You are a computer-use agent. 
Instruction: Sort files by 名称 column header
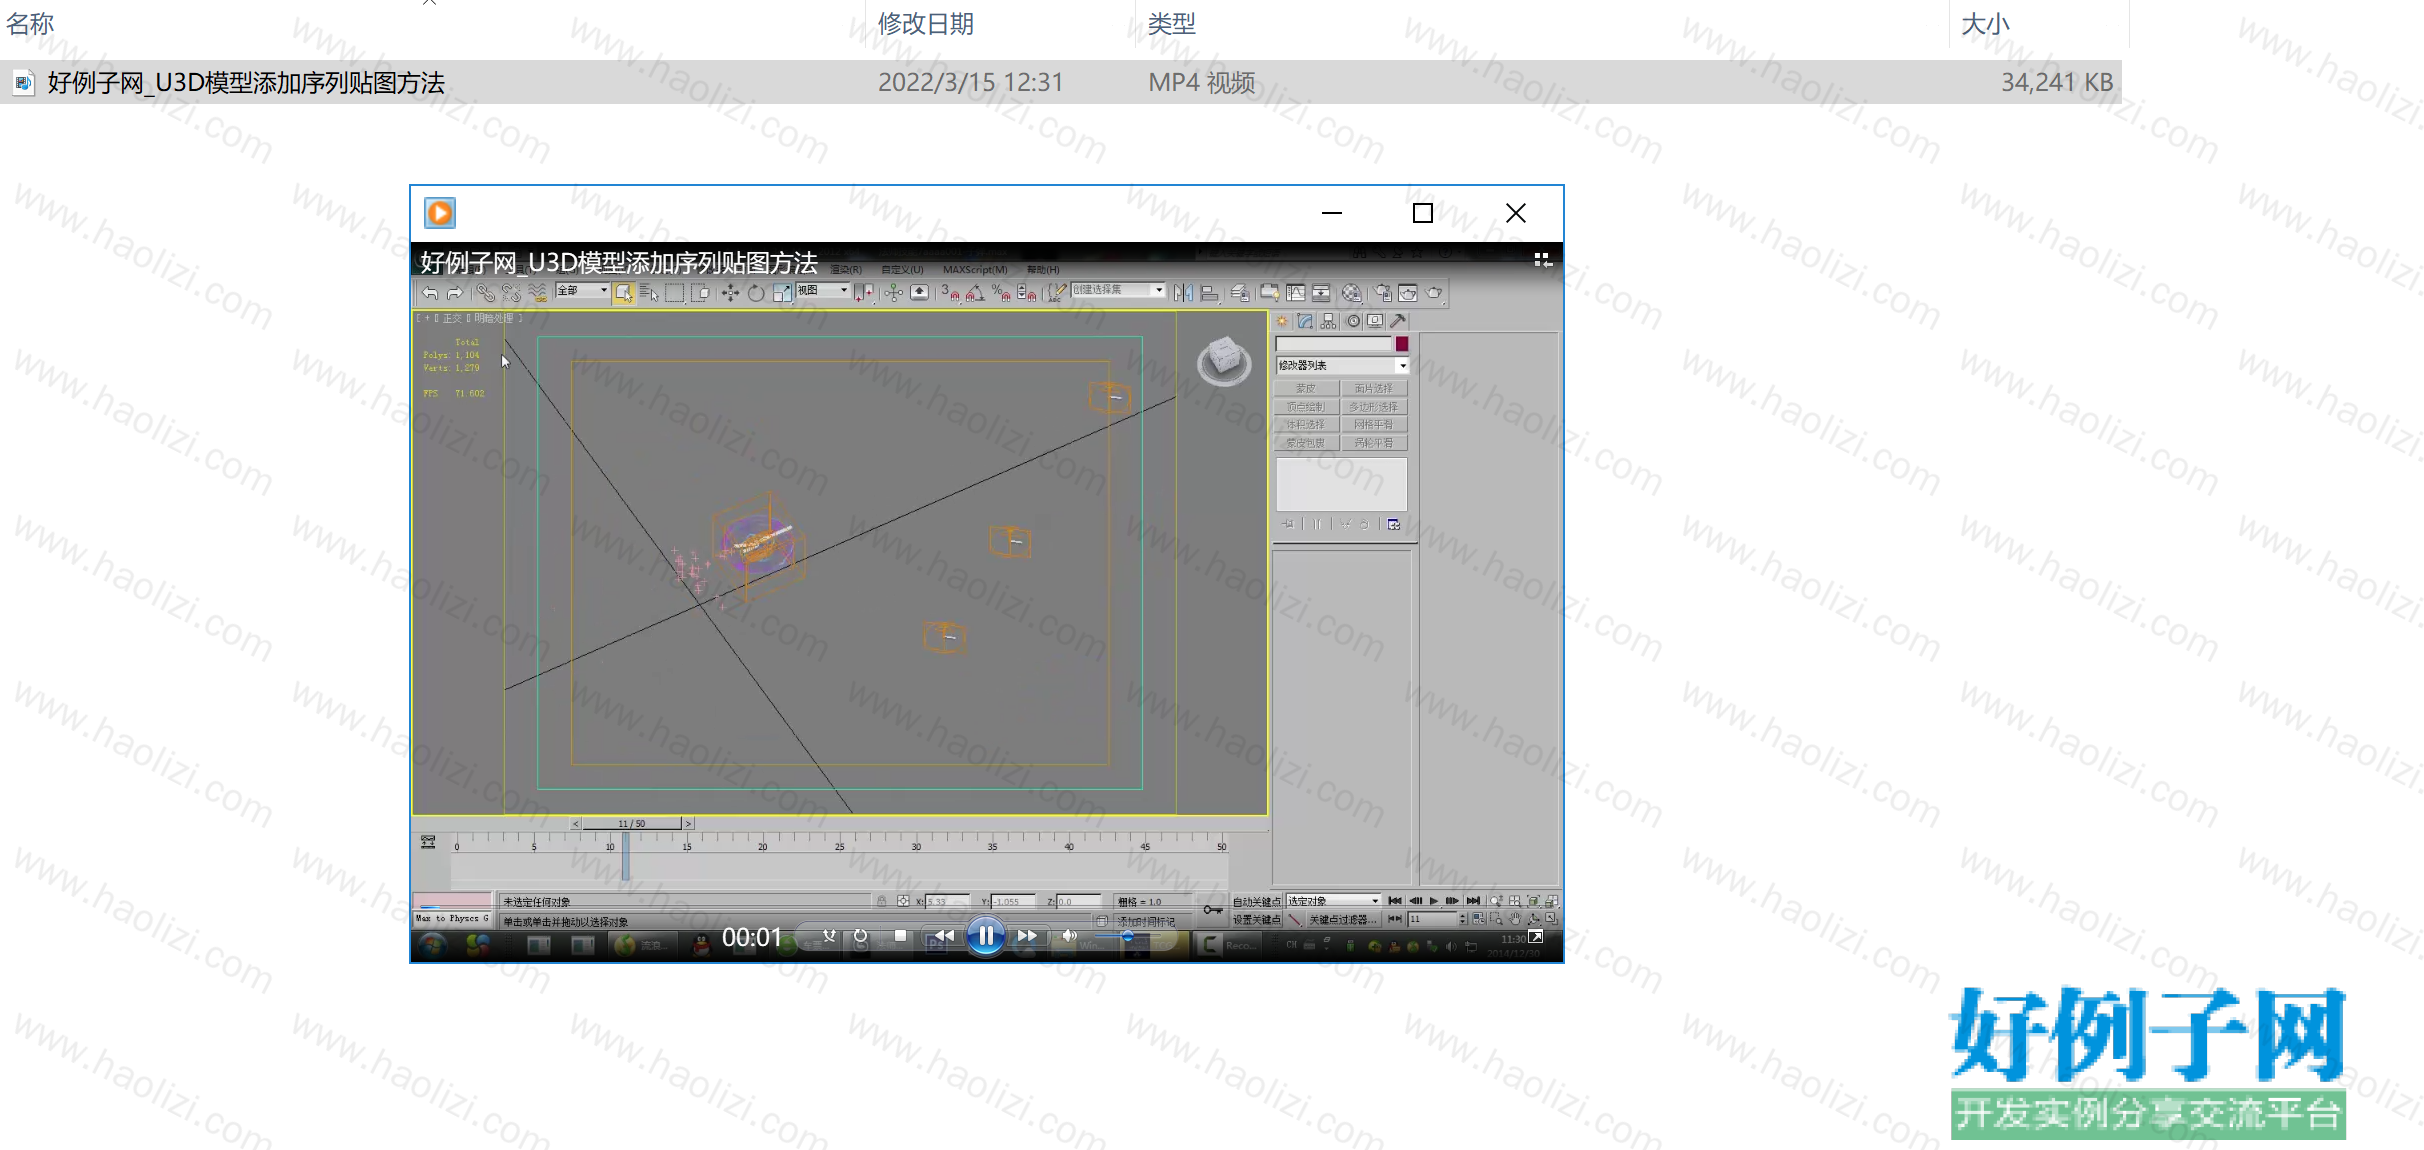coord(30,24)
